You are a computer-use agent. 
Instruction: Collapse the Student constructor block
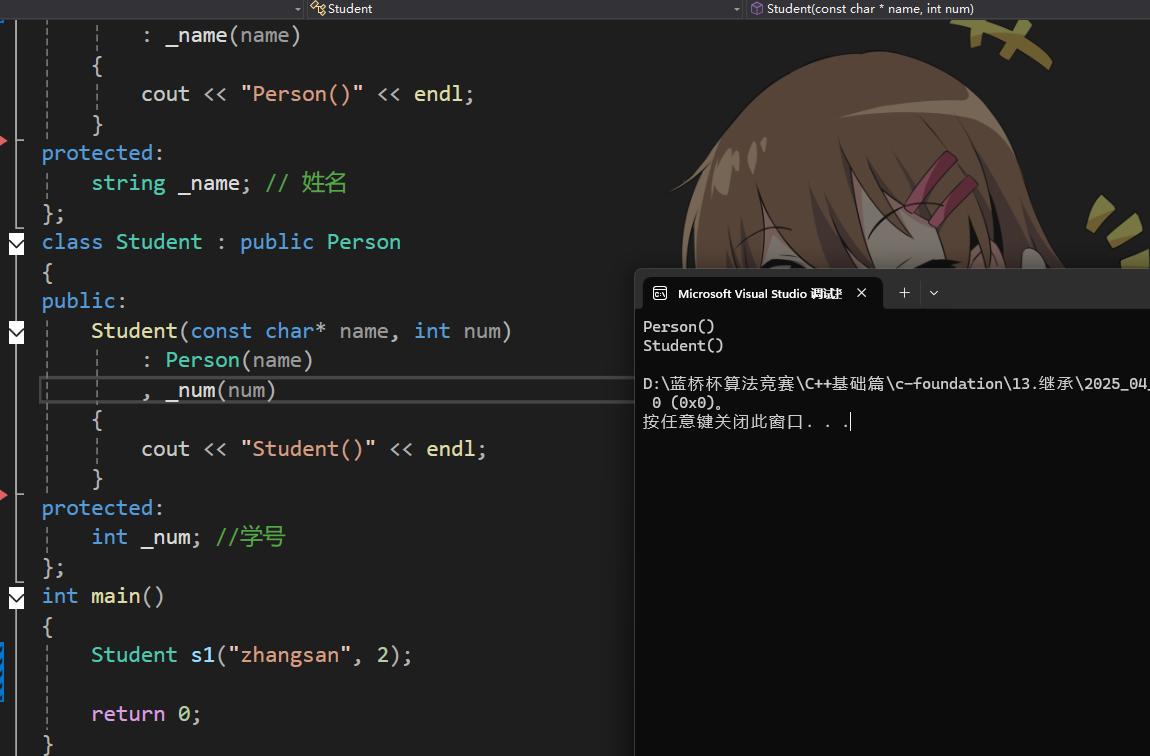[16, 332]
